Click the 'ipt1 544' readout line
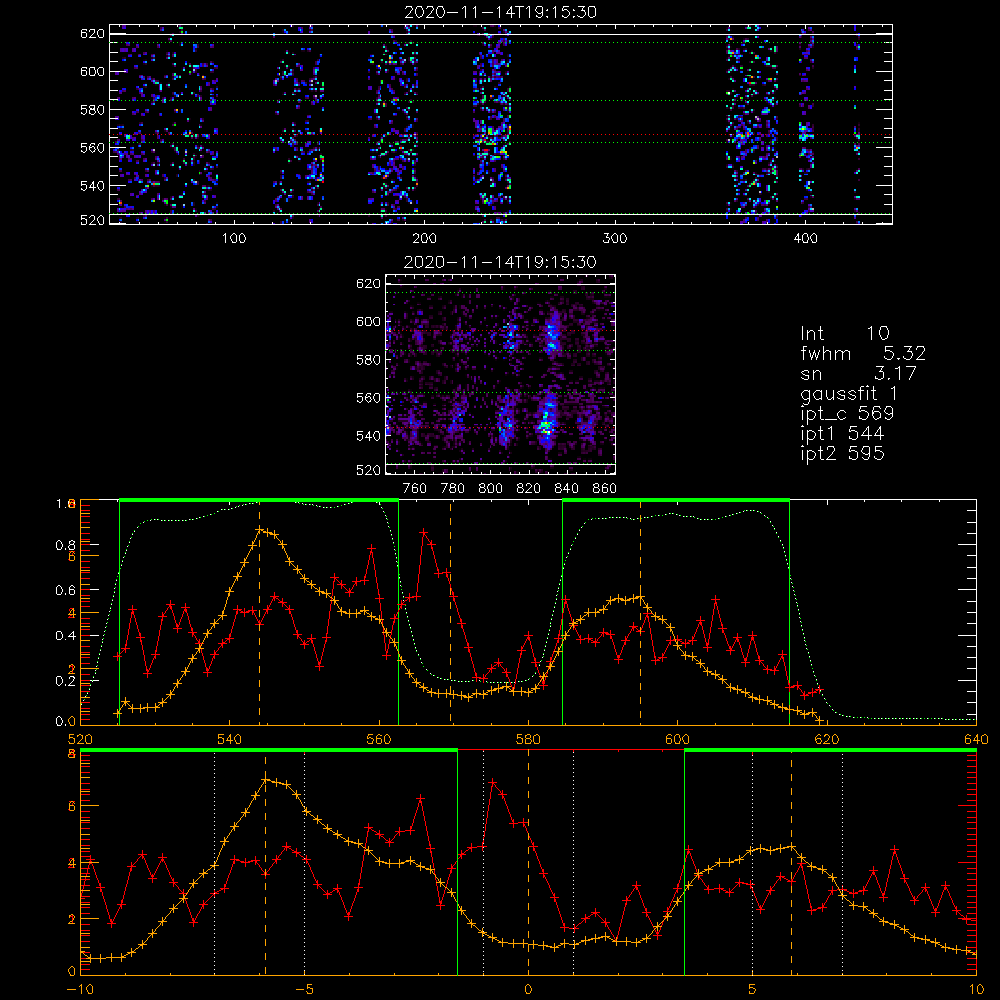Image resolution: width=1000 pixels, height=1000 pixels. coord(842,434)
